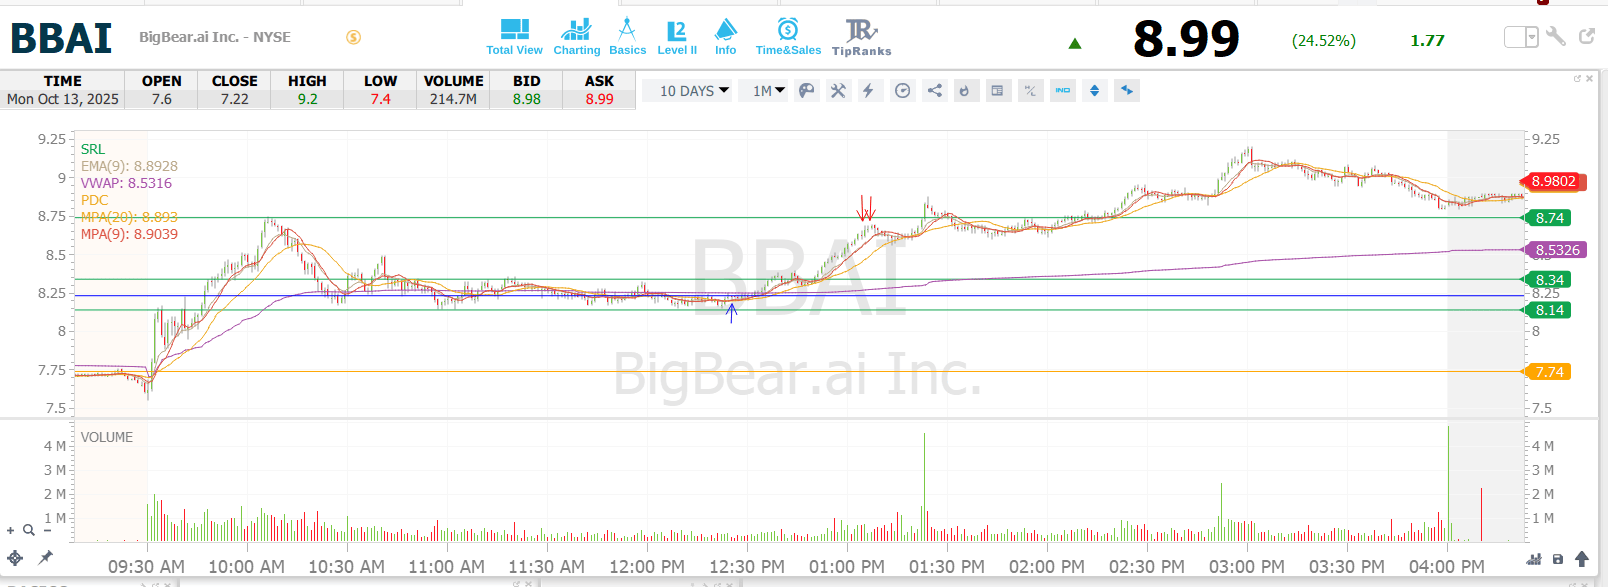
Task: Zoom in with the plus icon
Action: pyautogui.click(x=11, y=530)
